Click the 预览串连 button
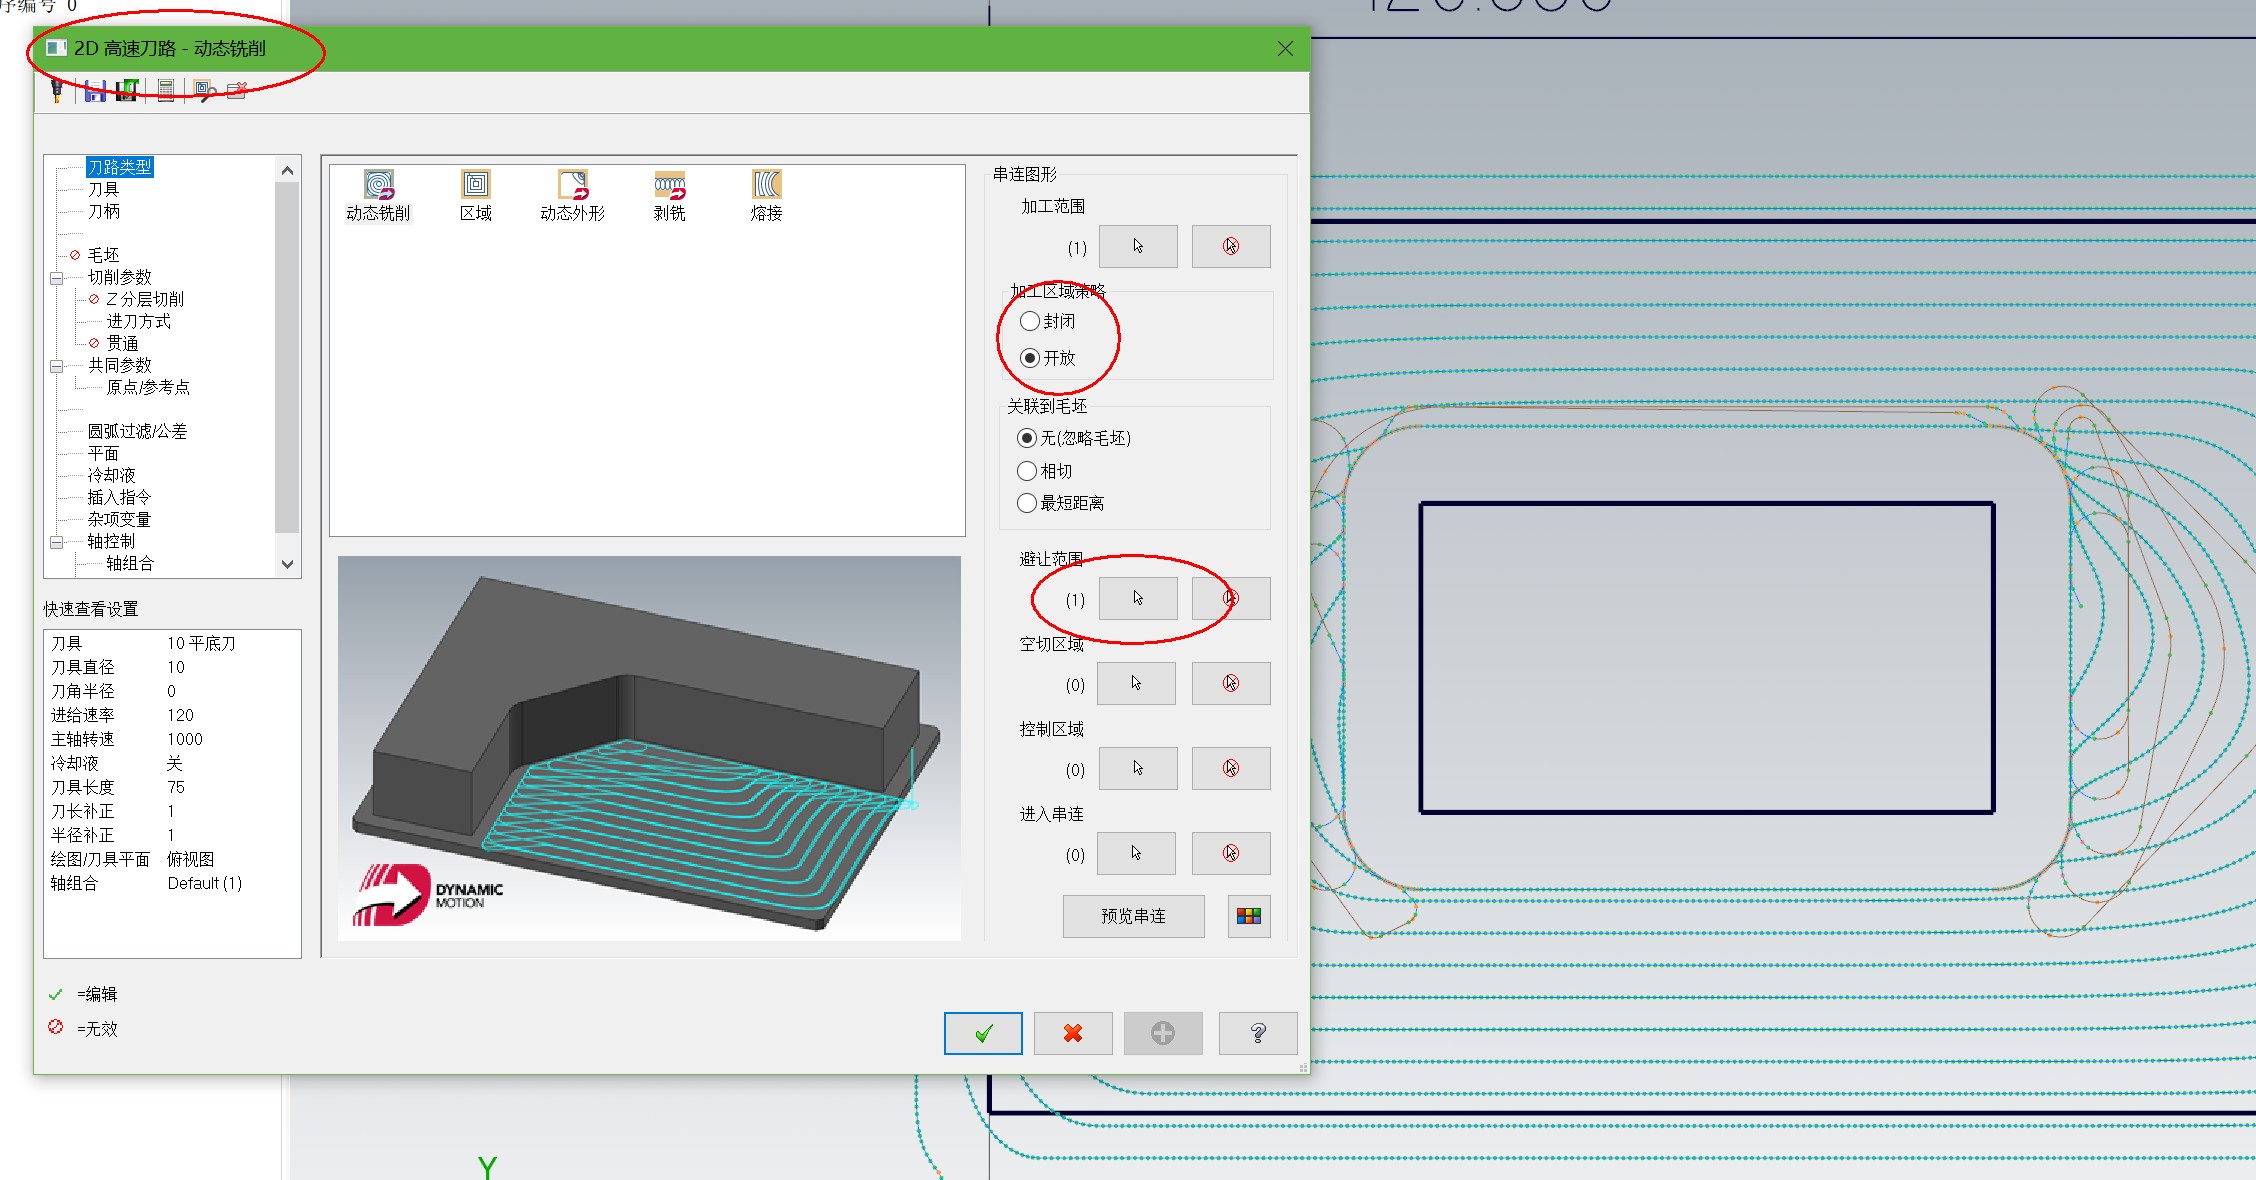The height and width of the screenshot is (1180, 2256). [x=1133, y=916]
